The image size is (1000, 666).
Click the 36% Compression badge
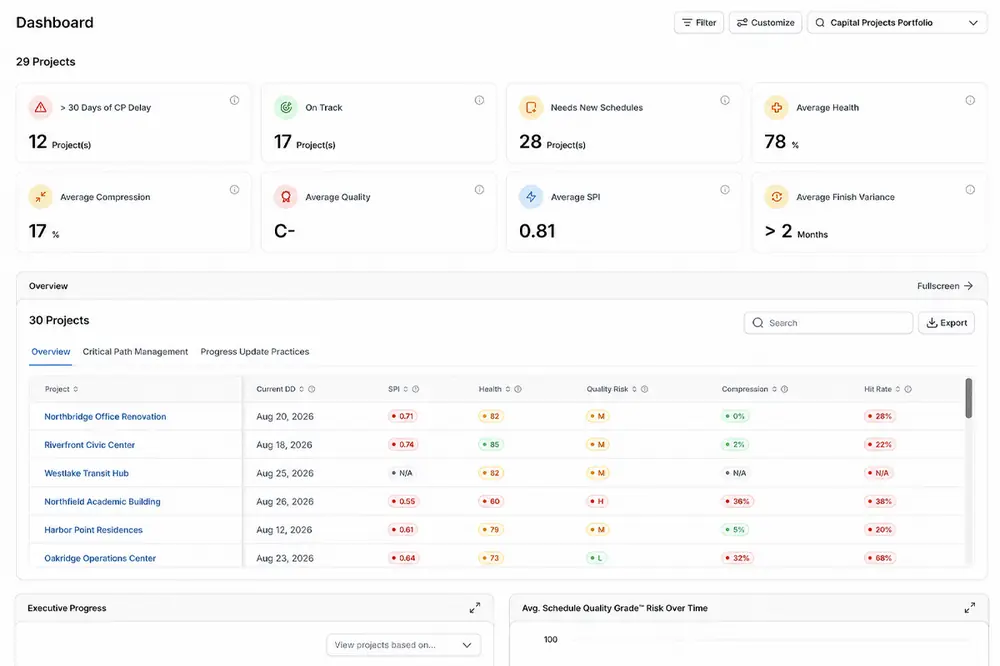[737, 501]
